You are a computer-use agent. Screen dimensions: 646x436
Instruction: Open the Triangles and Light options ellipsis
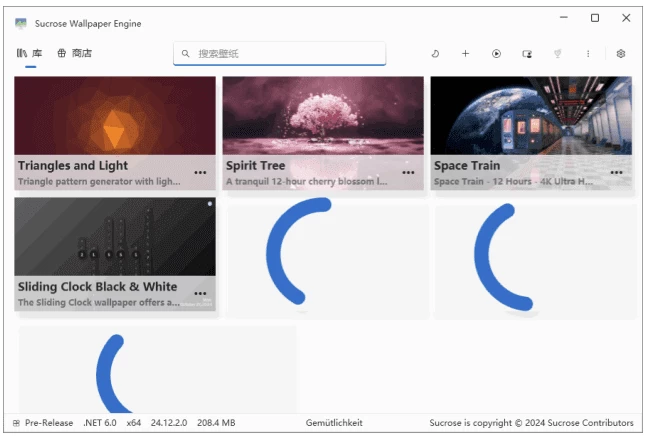pyautogui.click(x=200, y=173)
